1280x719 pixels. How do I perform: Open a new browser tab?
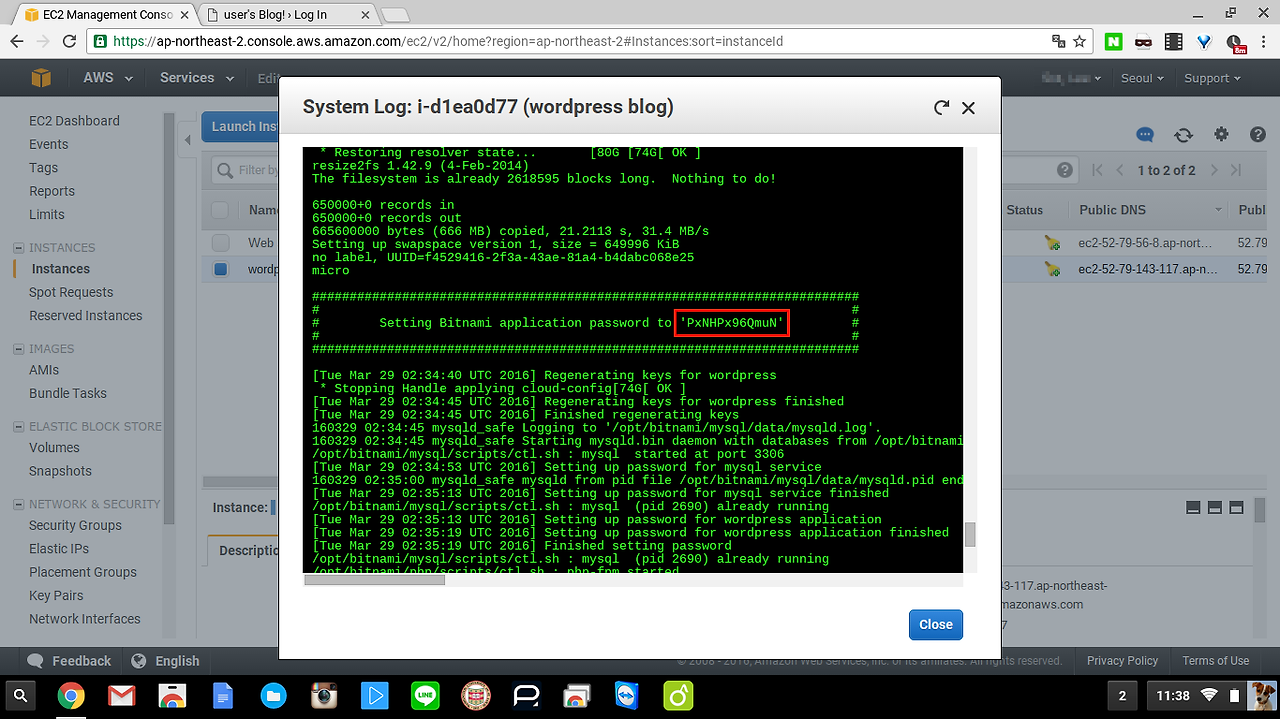click(396, 14)
